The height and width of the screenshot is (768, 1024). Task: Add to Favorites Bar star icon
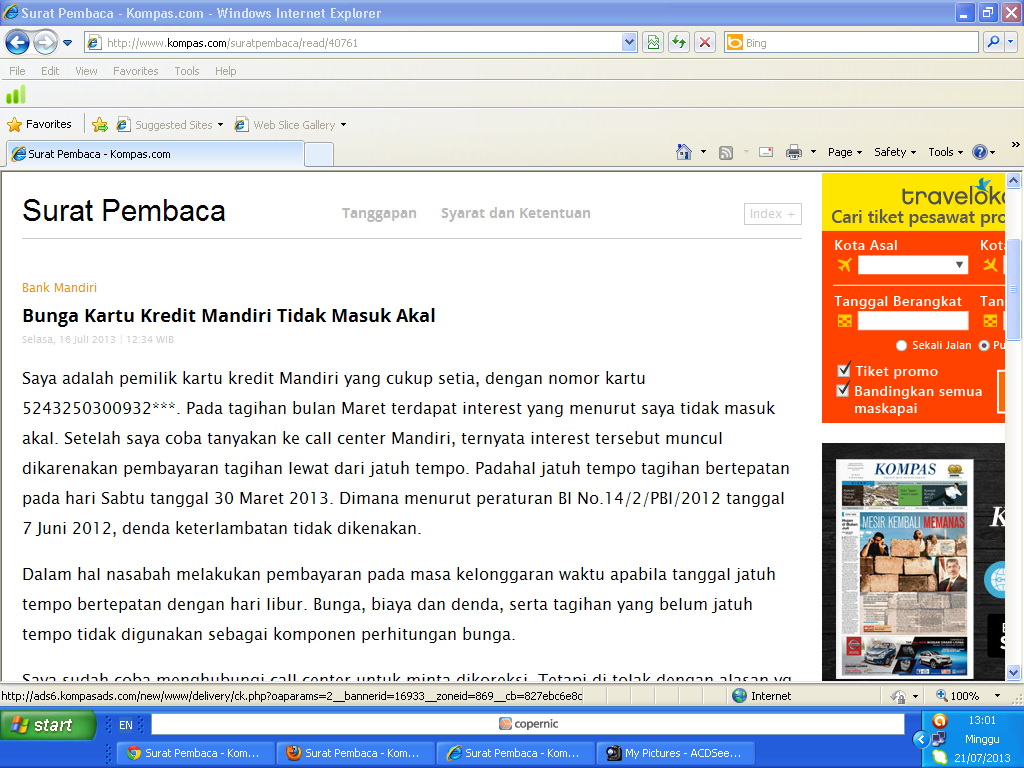(x=100, y=125)
